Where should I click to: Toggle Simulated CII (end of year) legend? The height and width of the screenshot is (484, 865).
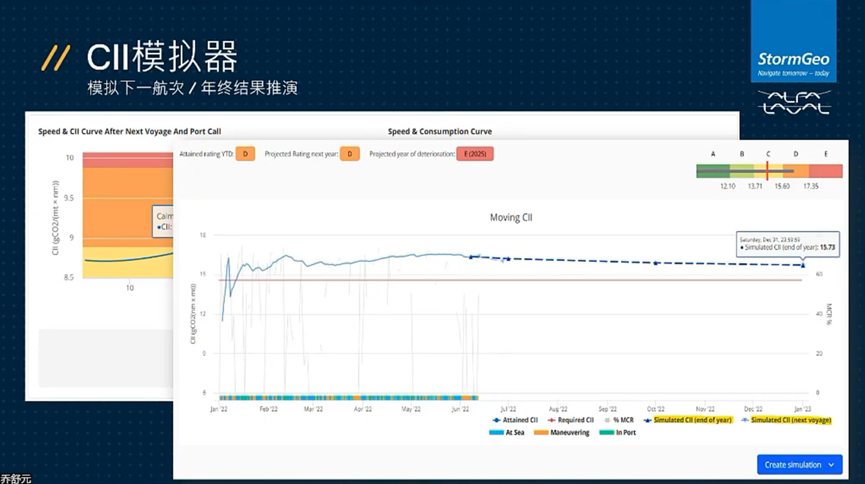click(688, 420)
